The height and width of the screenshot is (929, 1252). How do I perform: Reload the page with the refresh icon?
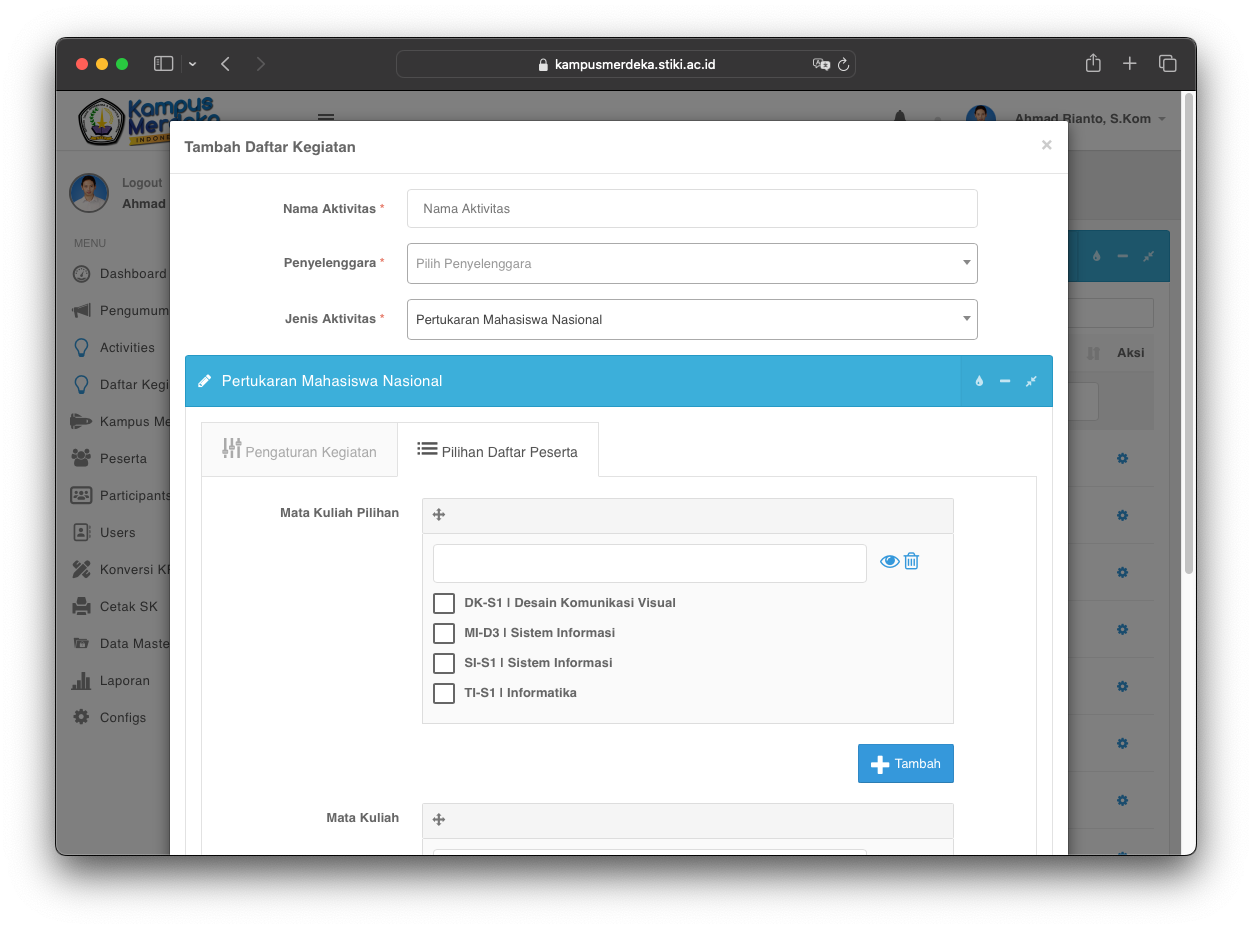(x=843, y=65)
